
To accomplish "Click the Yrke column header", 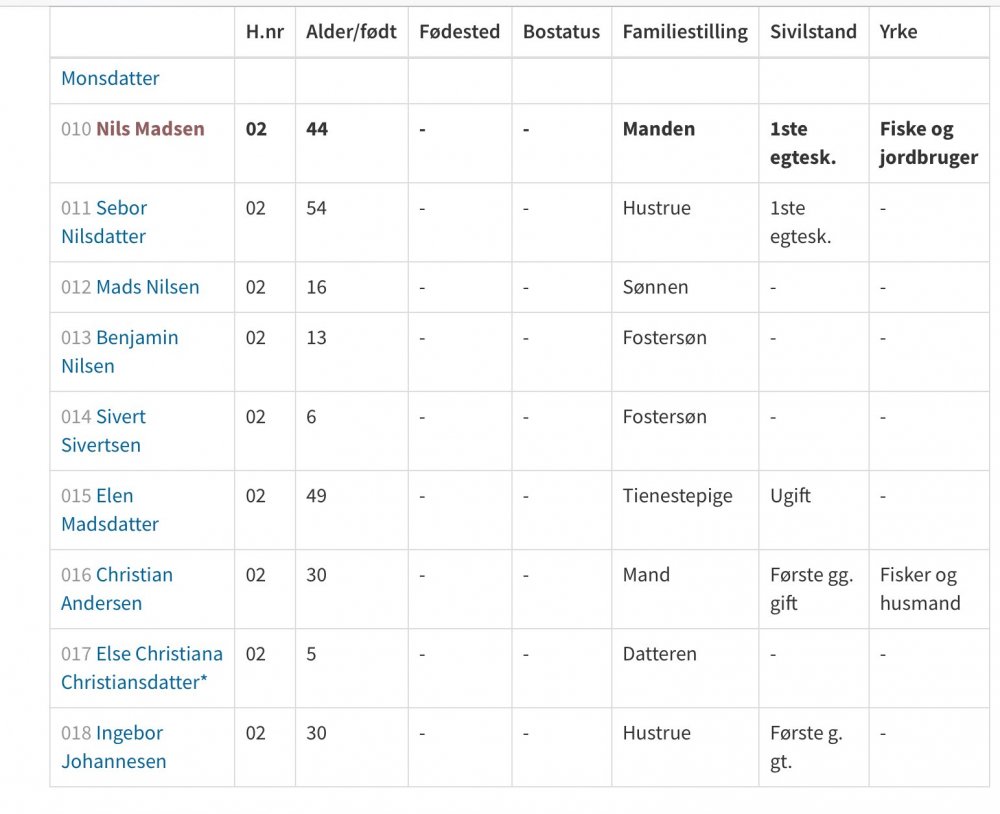I will 898,32.
